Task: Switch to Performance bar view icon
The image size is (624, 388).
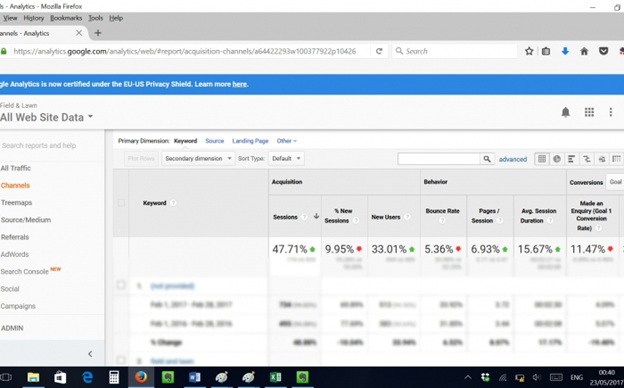Action: 571,159
